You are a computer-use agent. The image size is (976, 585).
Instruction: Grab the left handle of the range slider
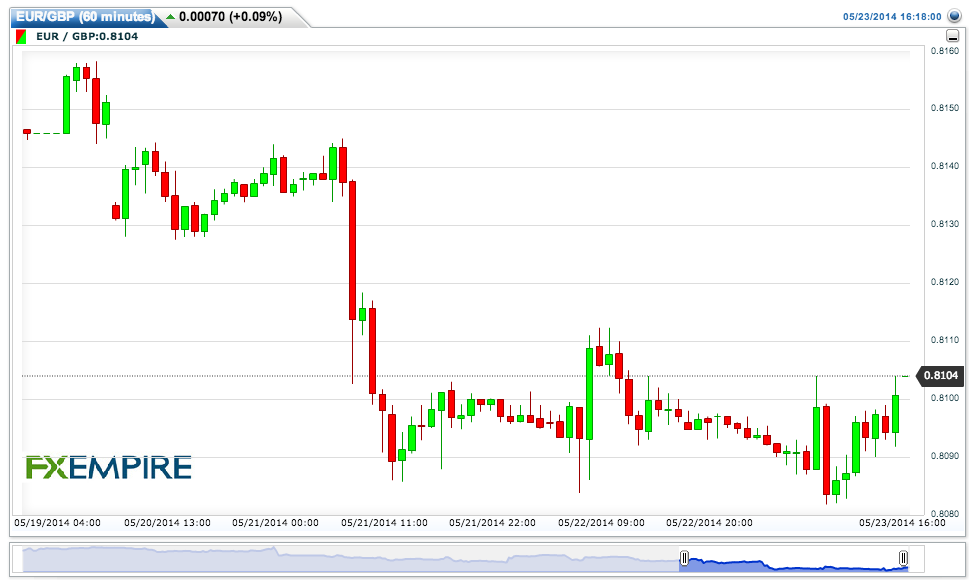point(684,558)
